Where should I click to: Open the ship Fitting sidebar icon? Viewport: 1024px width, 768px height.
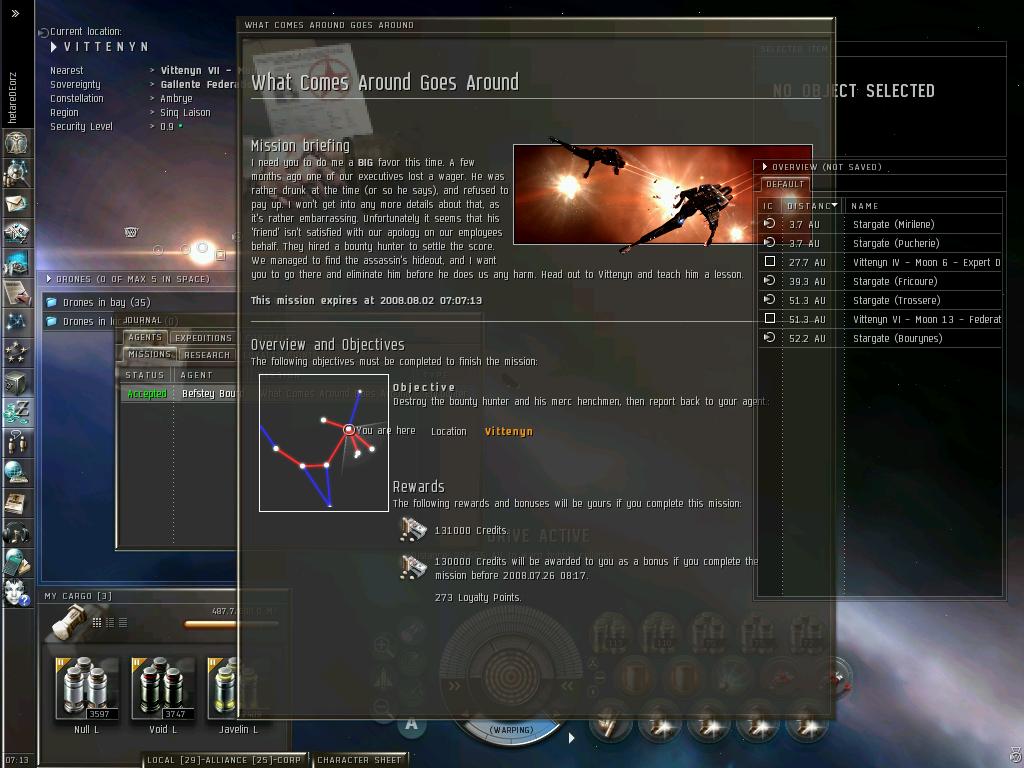coord(16,233)
